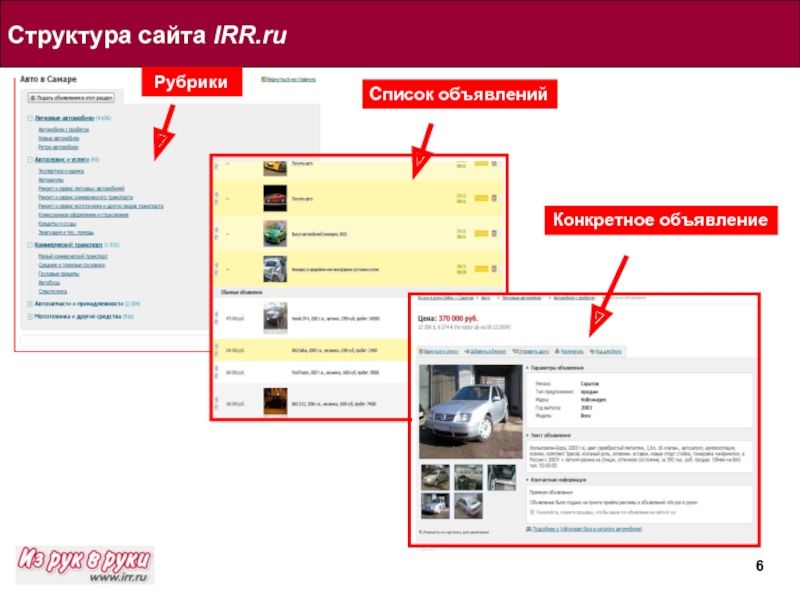800x600 pixels.
Task: Collapse the Автосервис и услуги category
Action: click(30, 160)
